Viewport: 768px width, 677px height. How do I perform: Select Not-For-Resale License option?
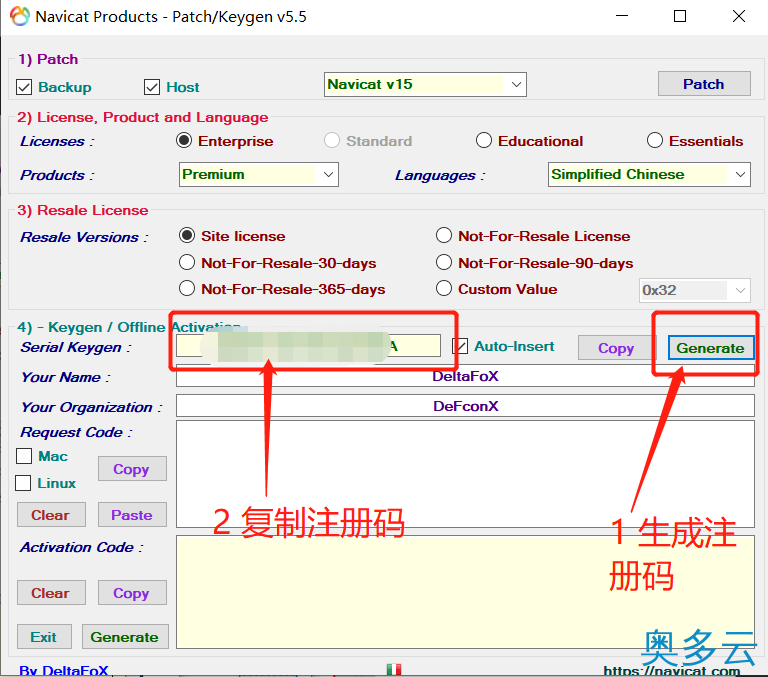click(x=444, y=236)
